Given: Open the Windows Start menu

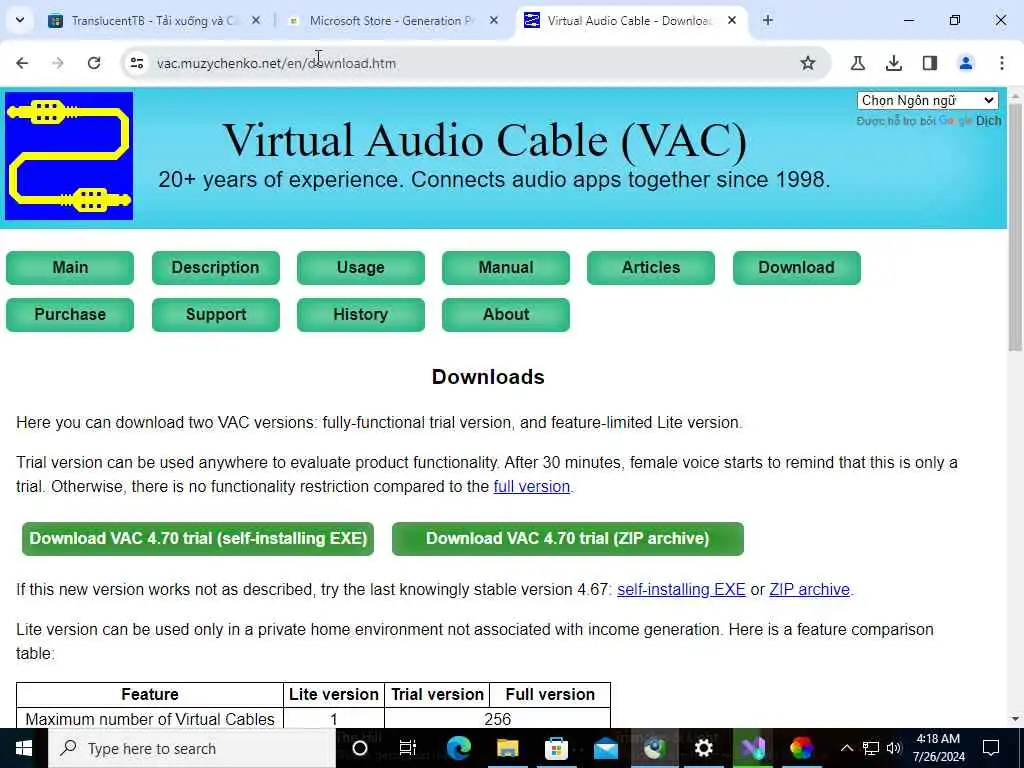Looking at the screenshot, I should pos(24,748).
